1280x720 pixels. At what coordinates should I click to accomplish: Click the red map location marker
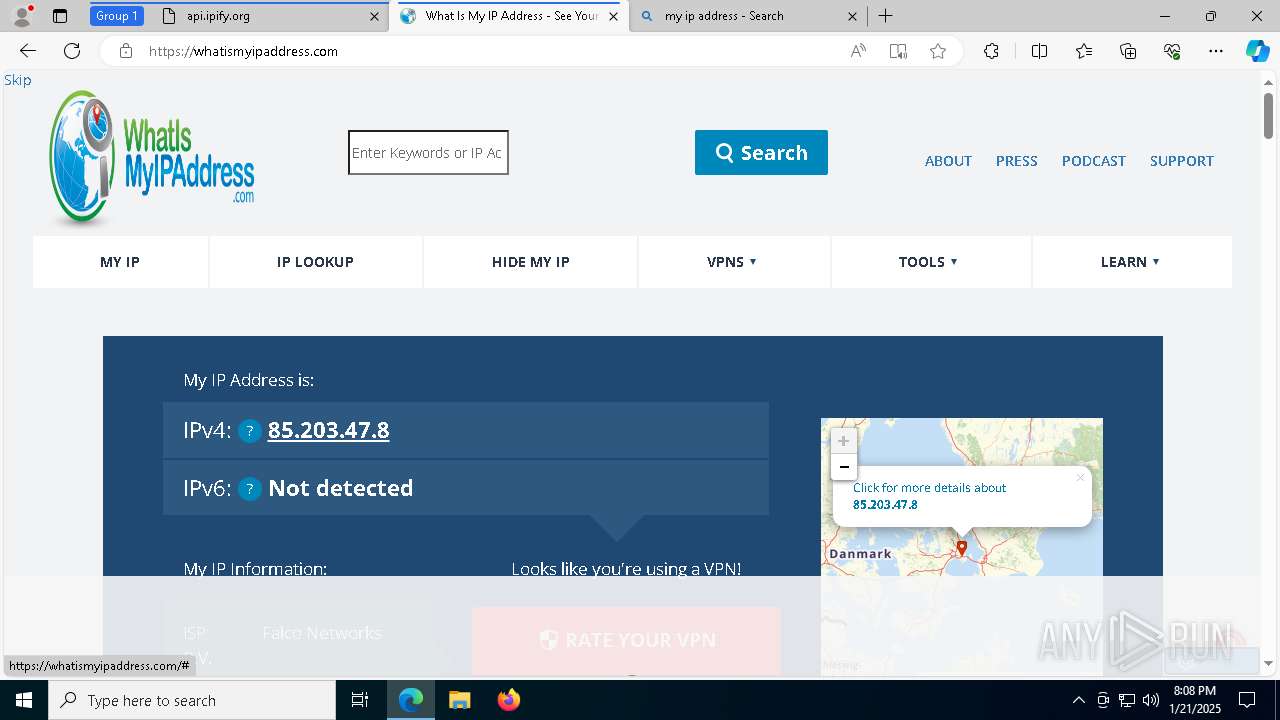(962, 548)
